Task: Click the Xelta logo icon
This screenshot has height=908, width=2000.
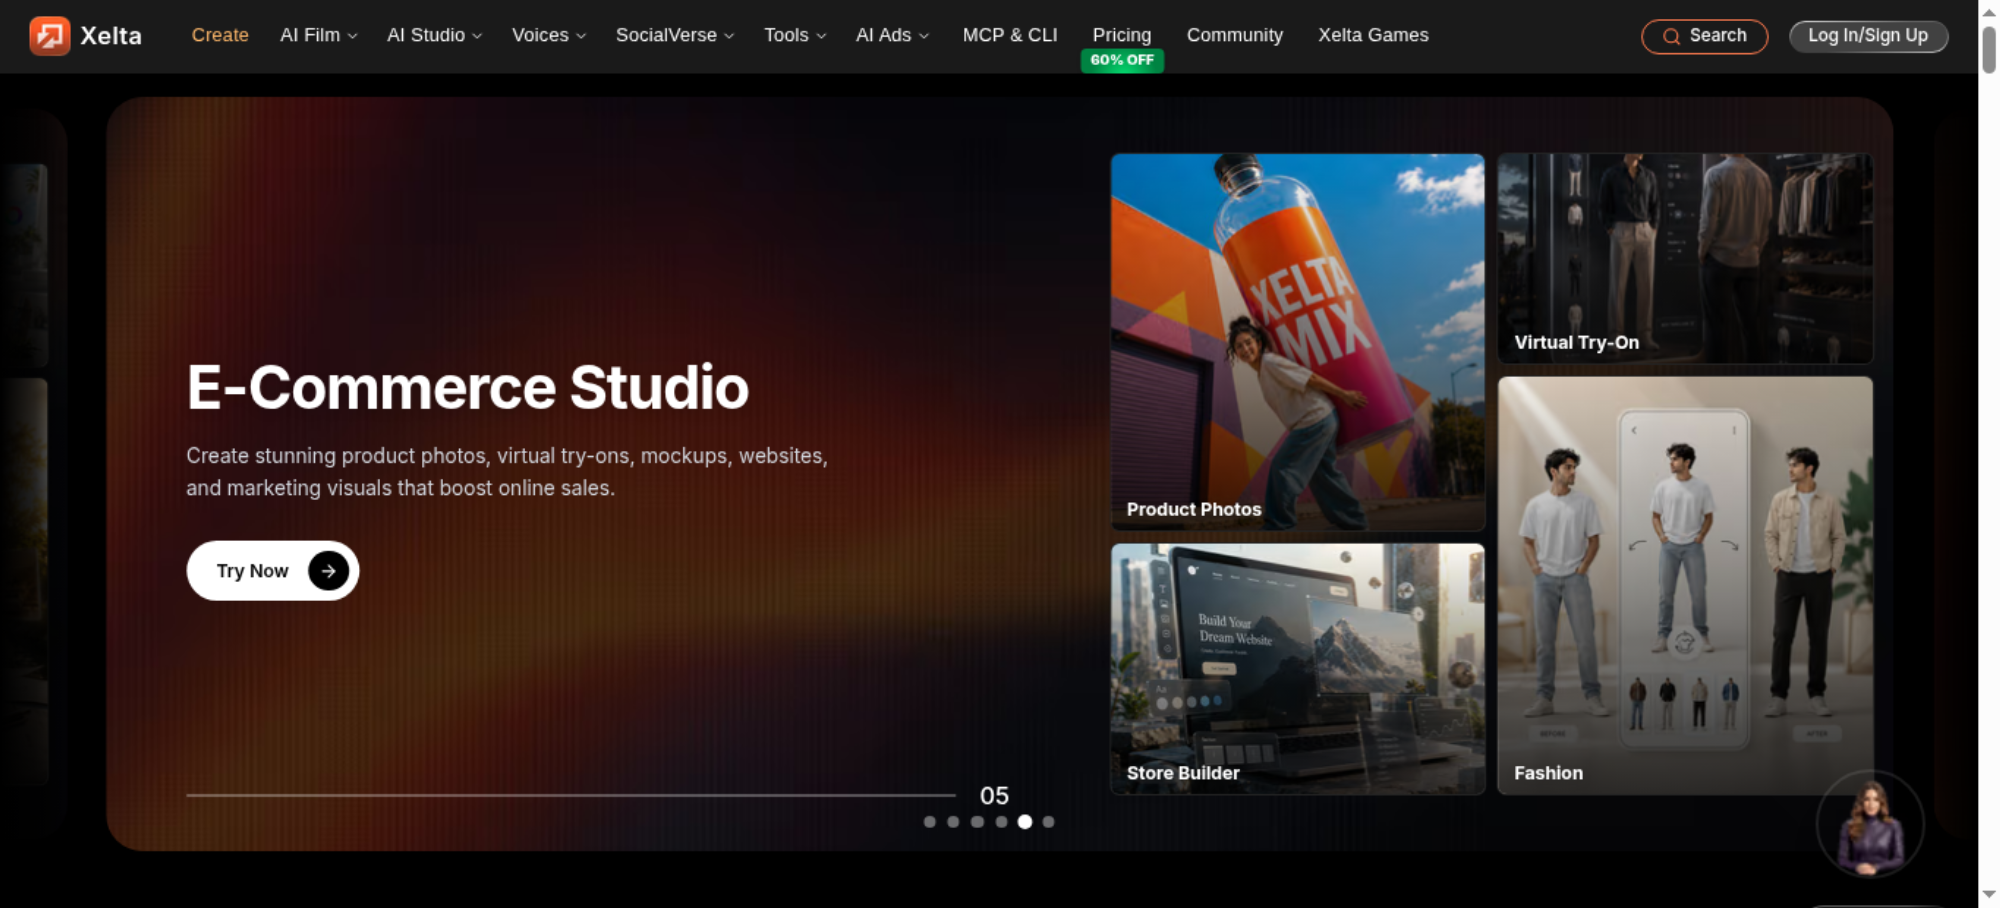Action: click(50, 36)
